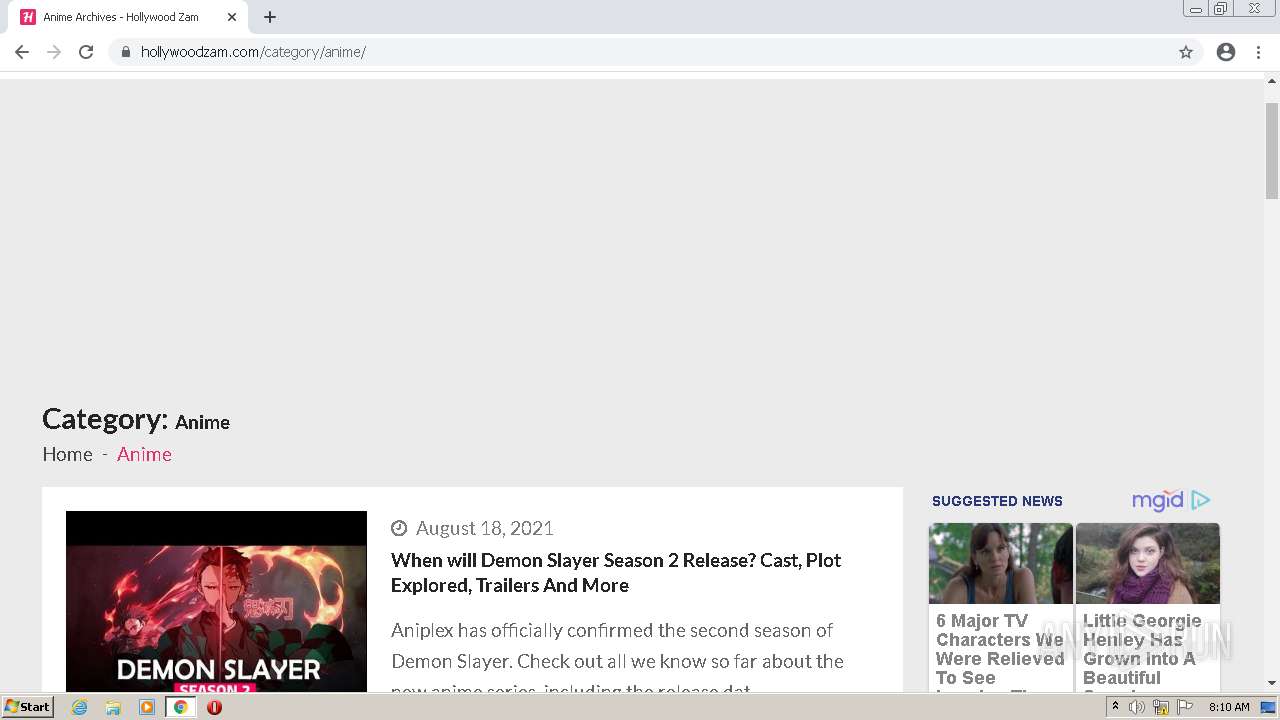Screen dimensions: 1280x720
Task: Click the volume speaker tray icon
Action: 1137,707
